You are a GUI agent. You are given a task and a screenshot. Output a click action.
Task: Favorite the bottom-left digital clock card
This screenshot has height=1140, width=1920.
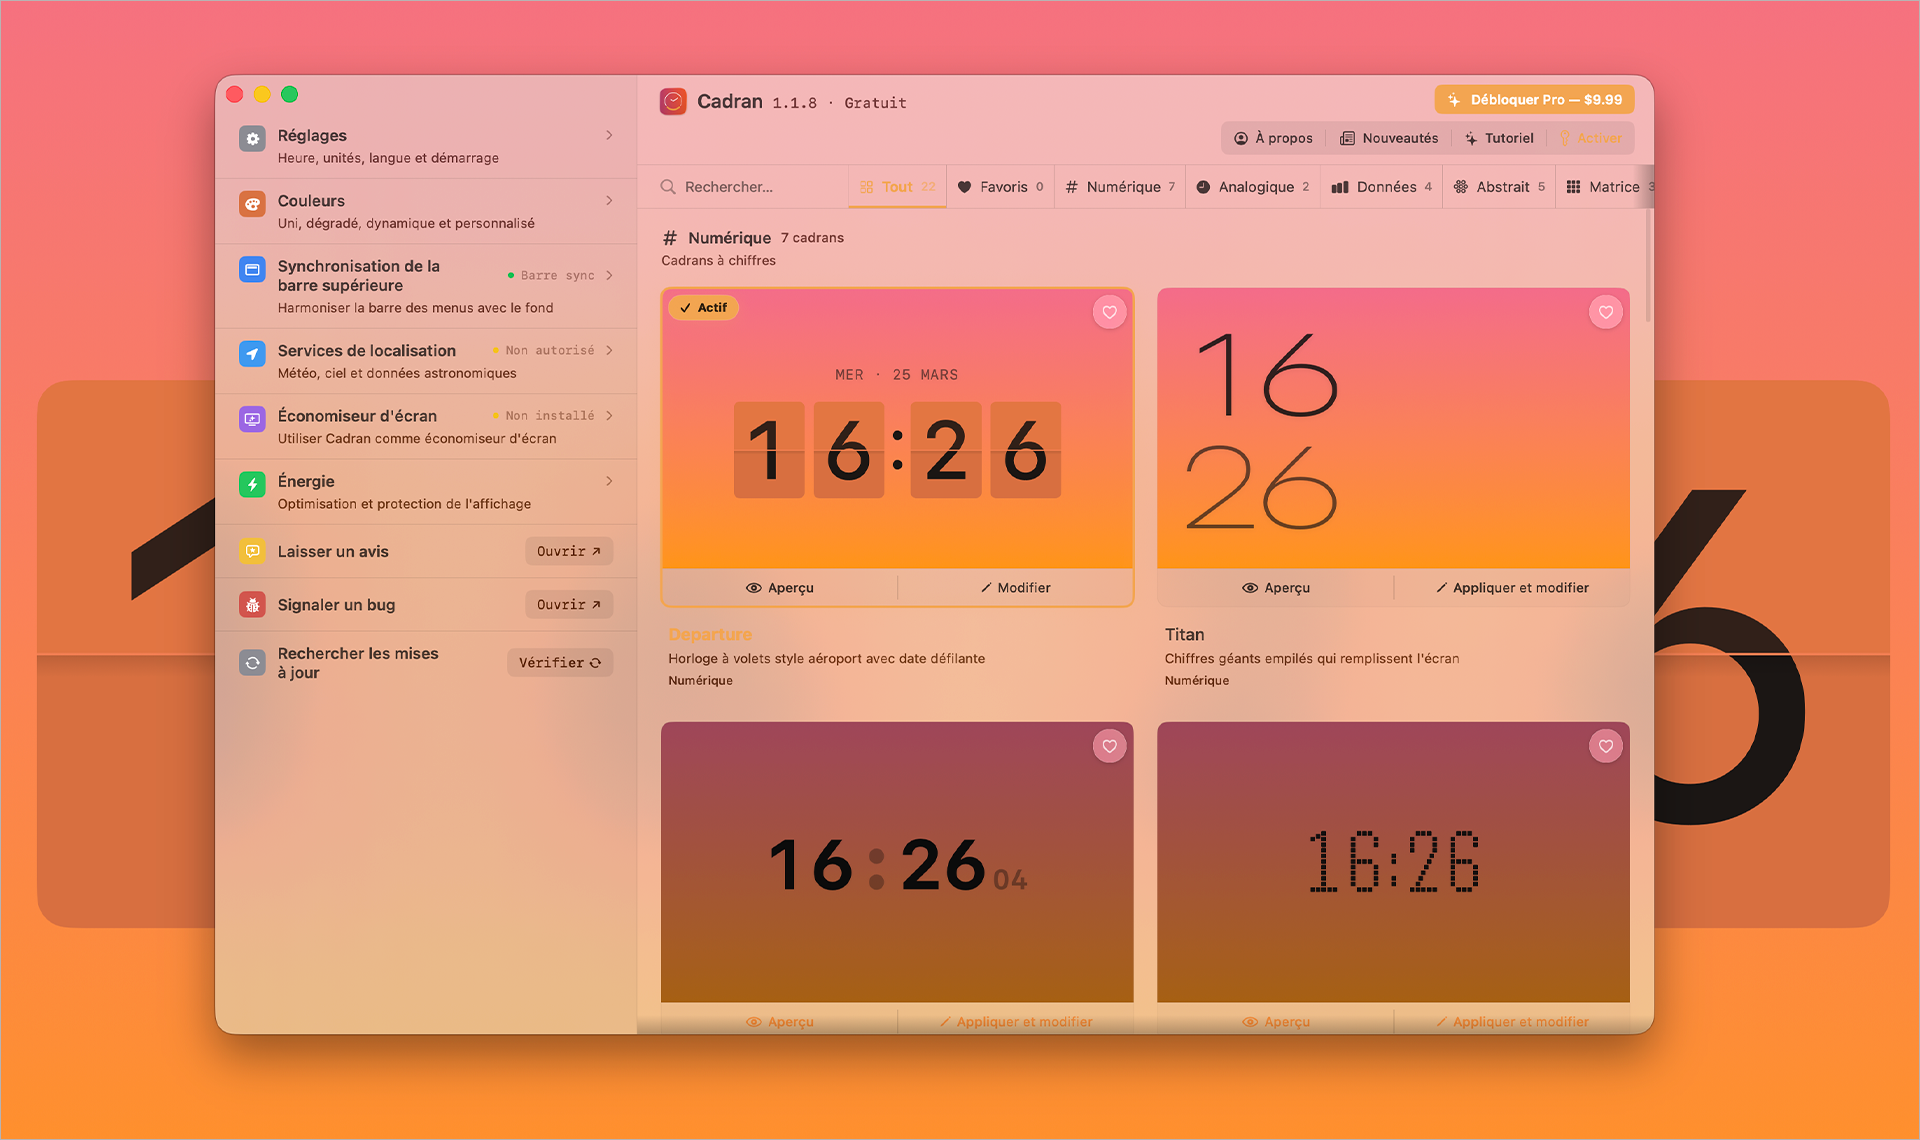(x=1109, y=746)
